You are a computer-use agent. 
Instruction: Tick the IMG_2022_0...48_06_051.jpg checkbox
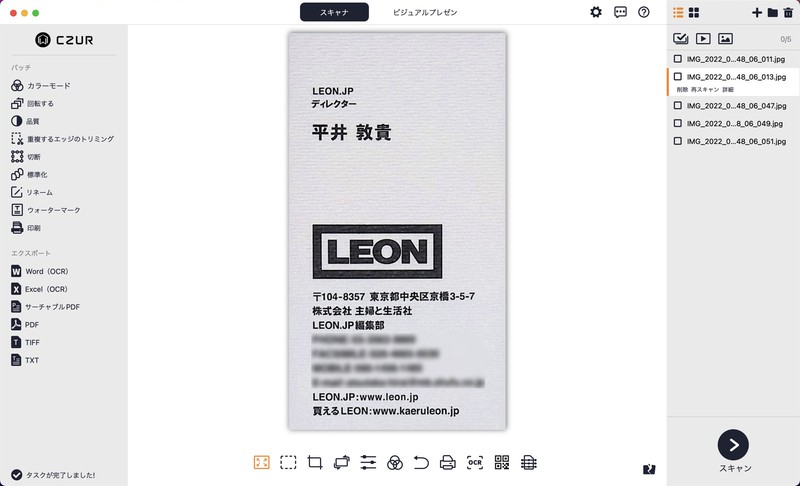678,141
